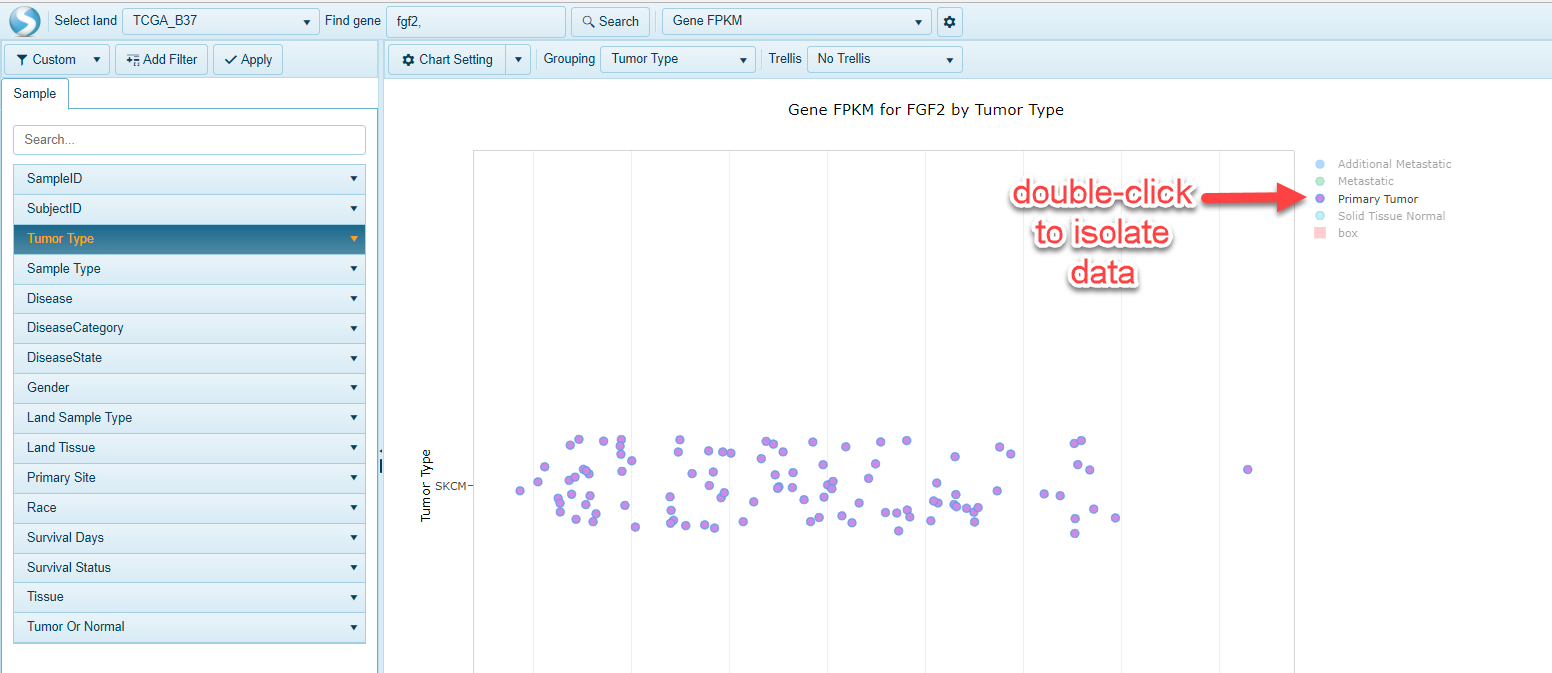Expand the Survival Days filter row
Image resolution: width=1552 pixels, height=673 pixels.
pos(189,538)
